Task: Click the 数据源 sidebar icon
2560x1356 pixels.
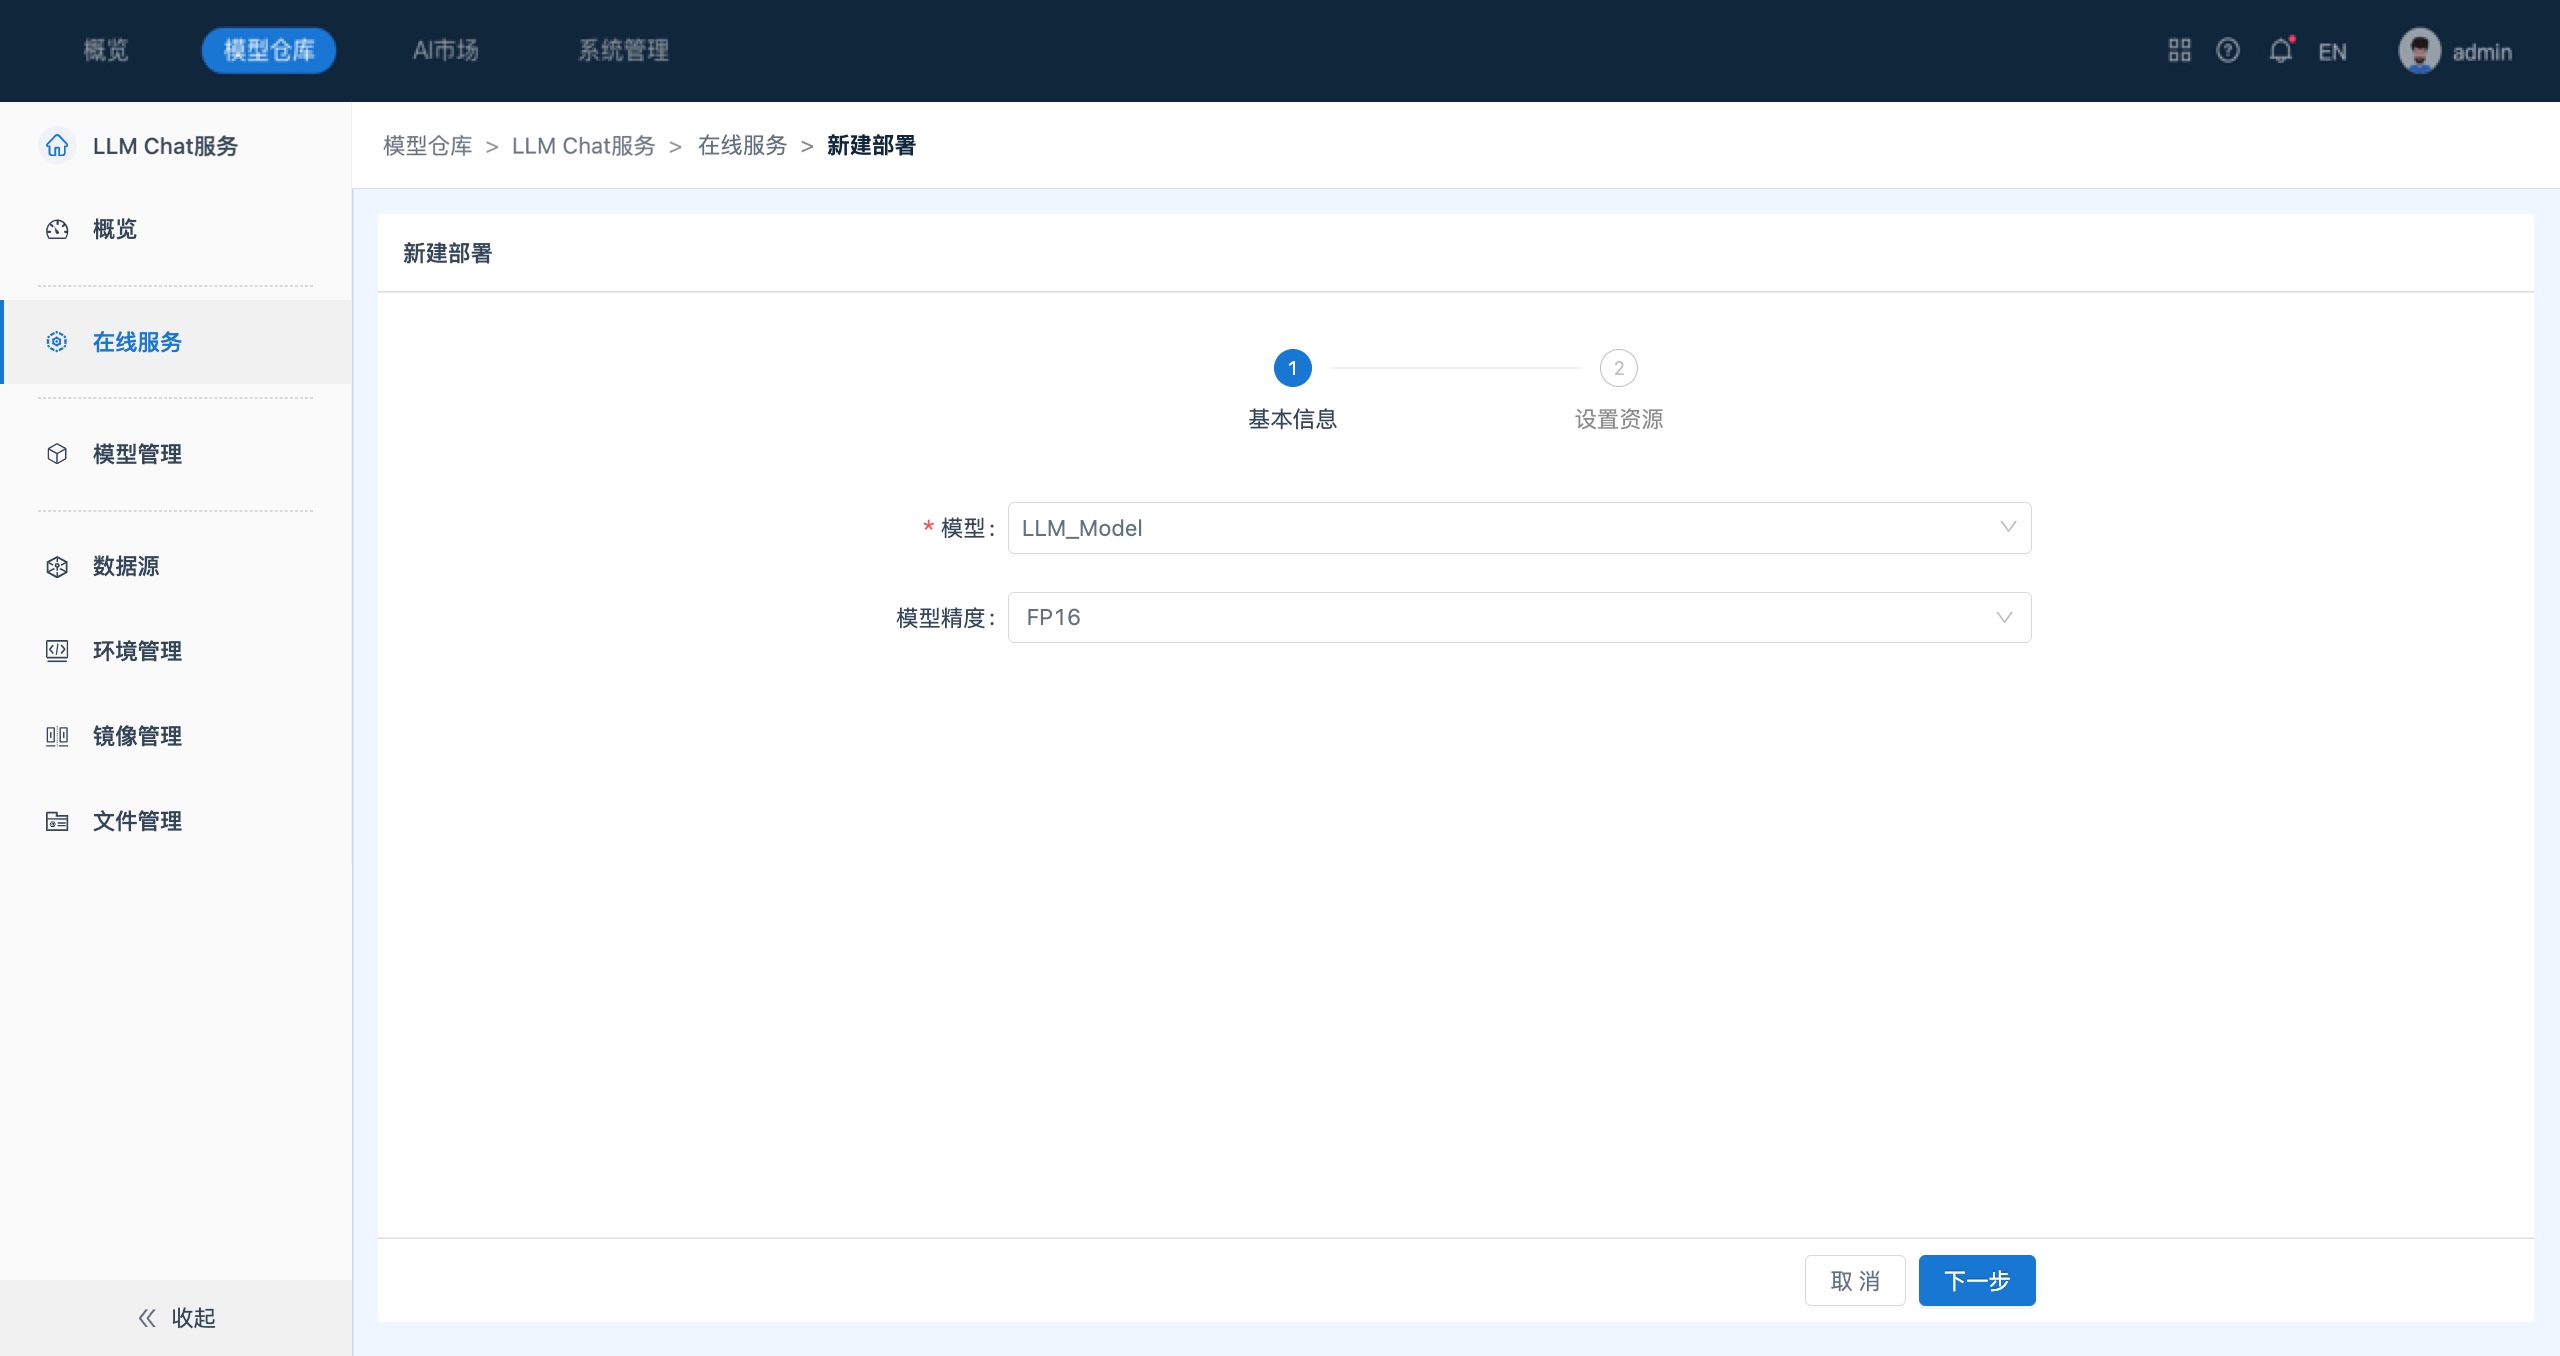Action: click(x=57, y=567)
